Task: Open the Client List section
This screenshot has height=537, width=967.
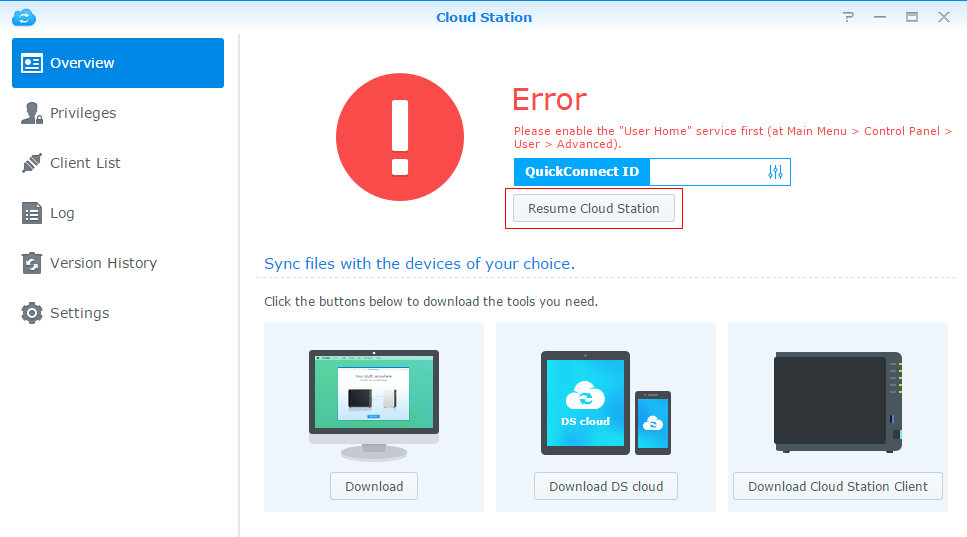Action: pos(118,163)
